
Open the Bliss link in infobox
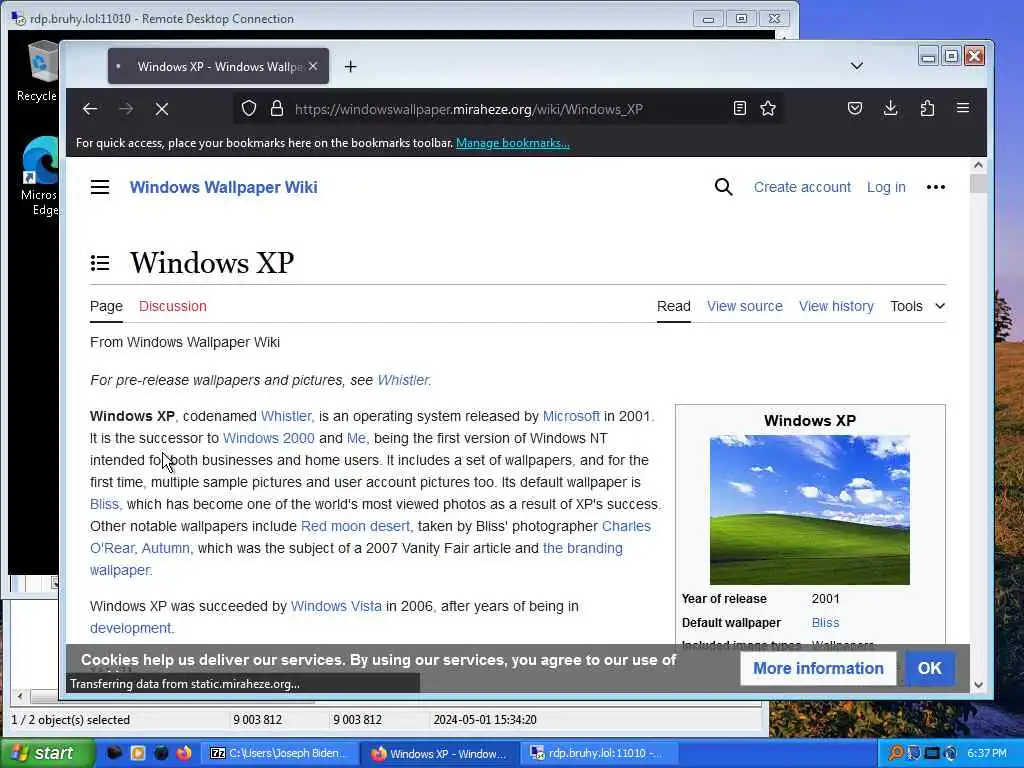(825, 623)
